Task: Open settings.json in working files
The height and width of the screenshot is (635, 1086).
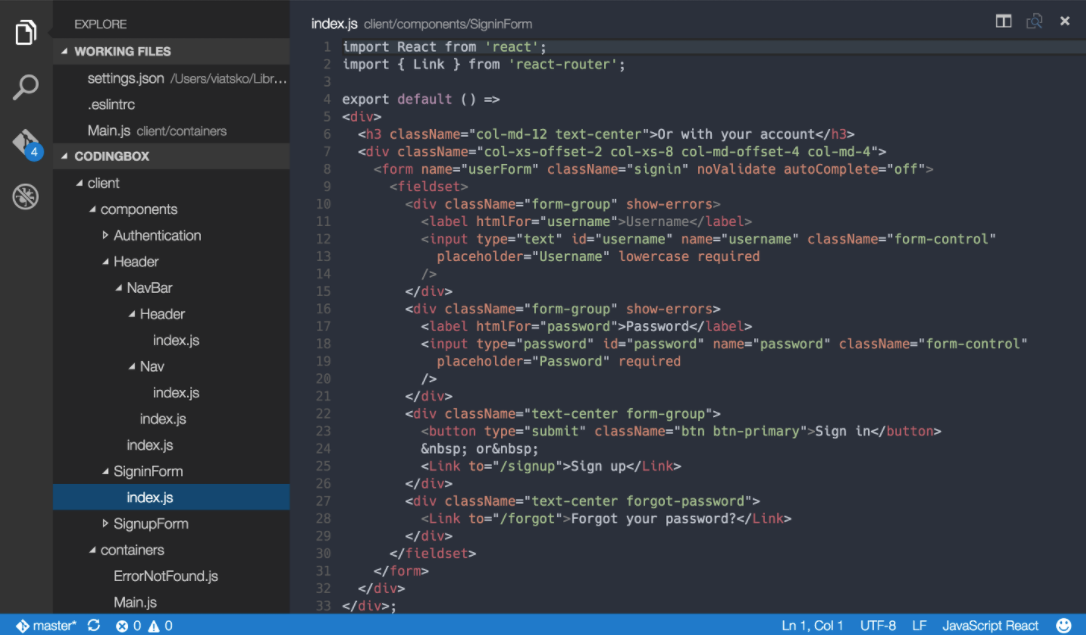Action: click(x=171, y=78)
